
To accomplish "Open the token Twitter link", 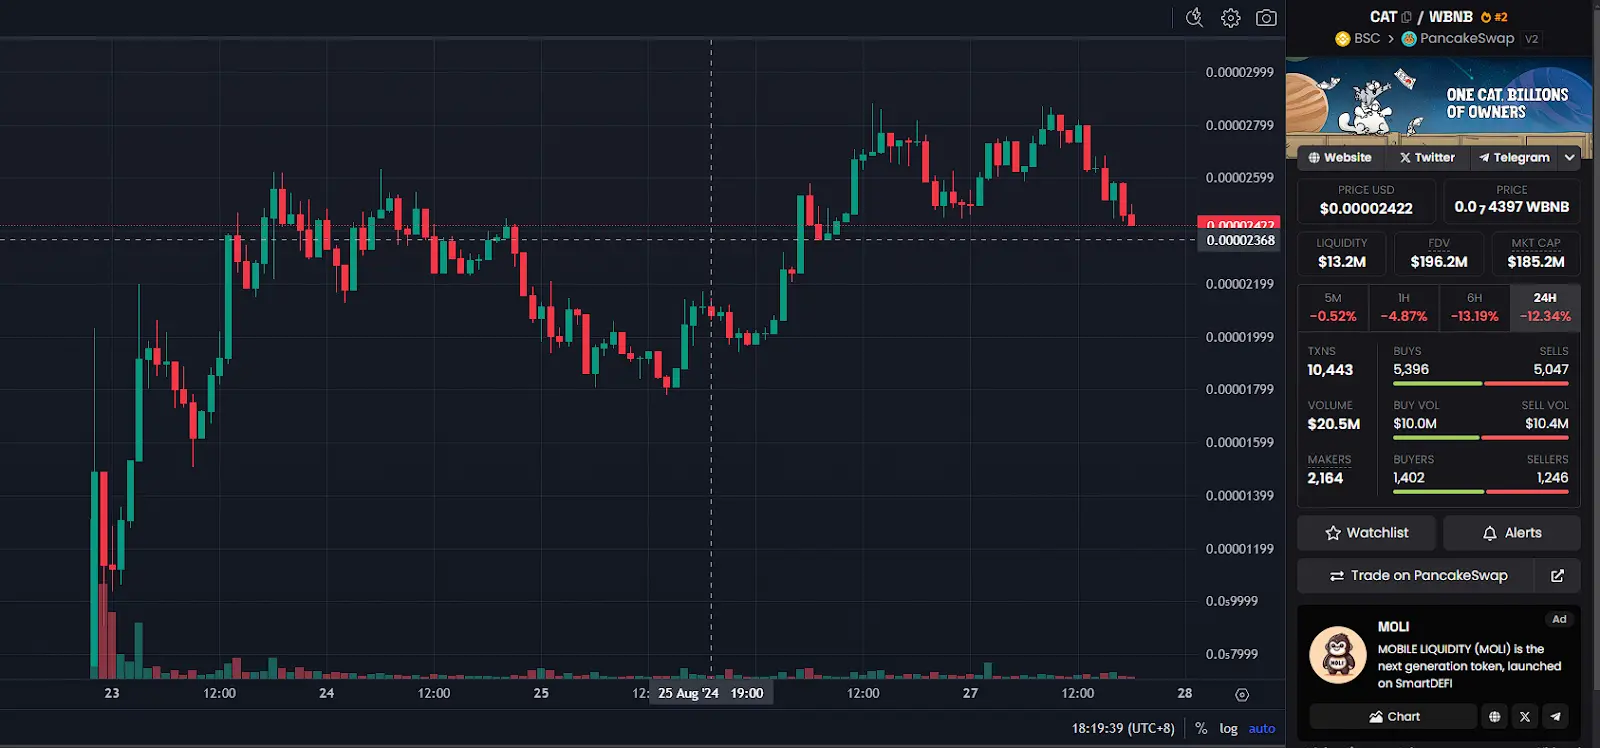I will 1427,158.
